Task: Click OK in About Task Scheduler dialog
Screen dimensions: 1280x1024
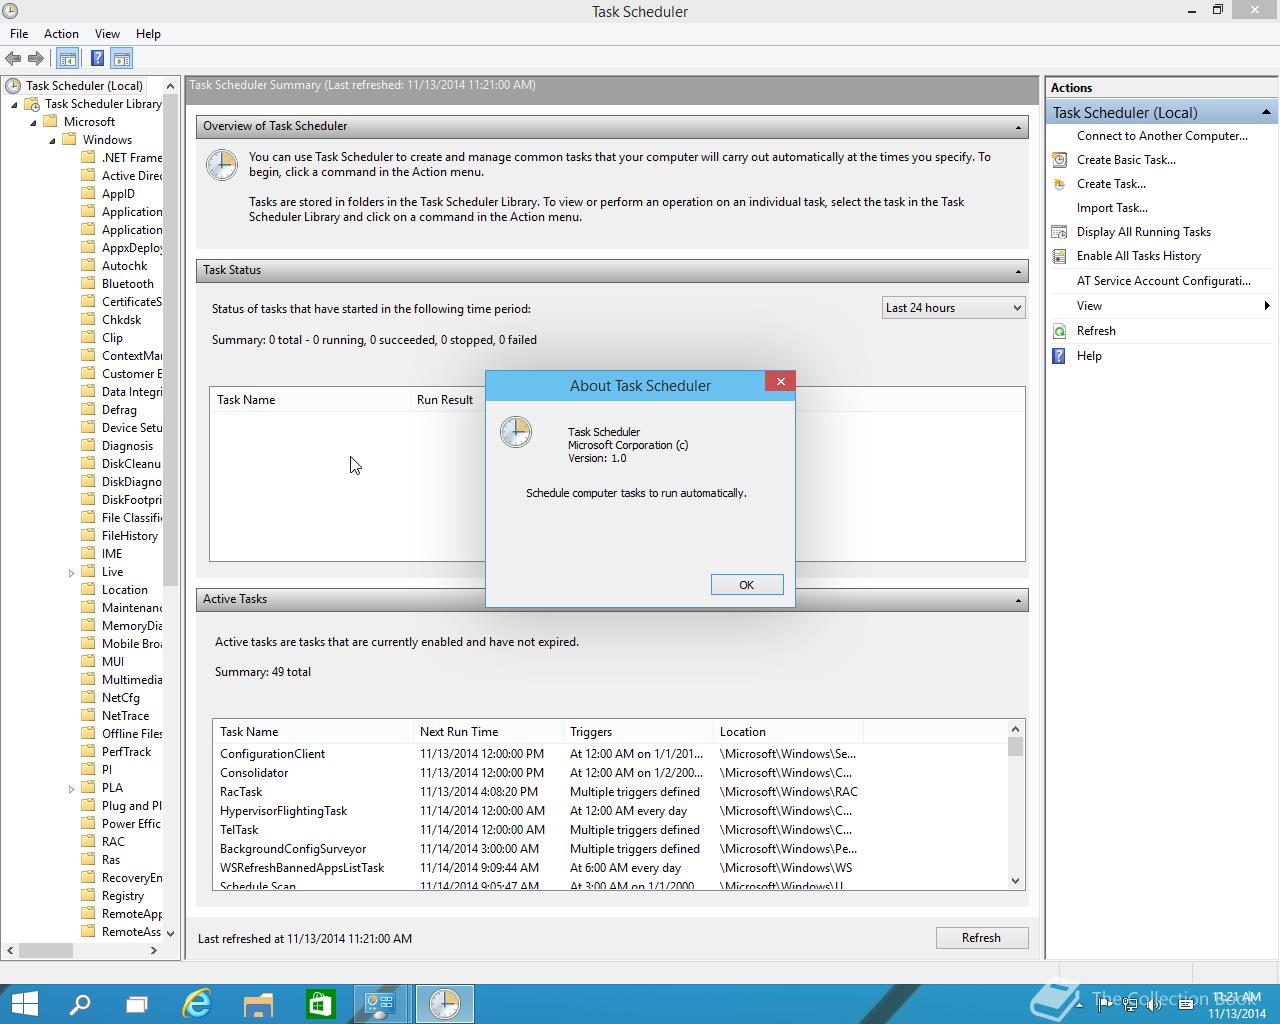Action: click(x=747, y=585)
